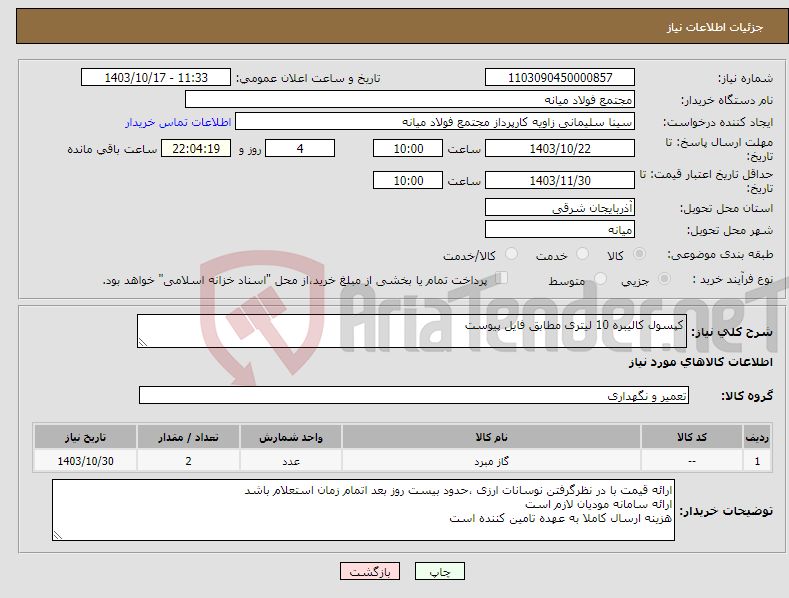Click the need date cell 1403/10/30
Image resolution: width=789 pixels, height=598 pixels.
[86, 461]
